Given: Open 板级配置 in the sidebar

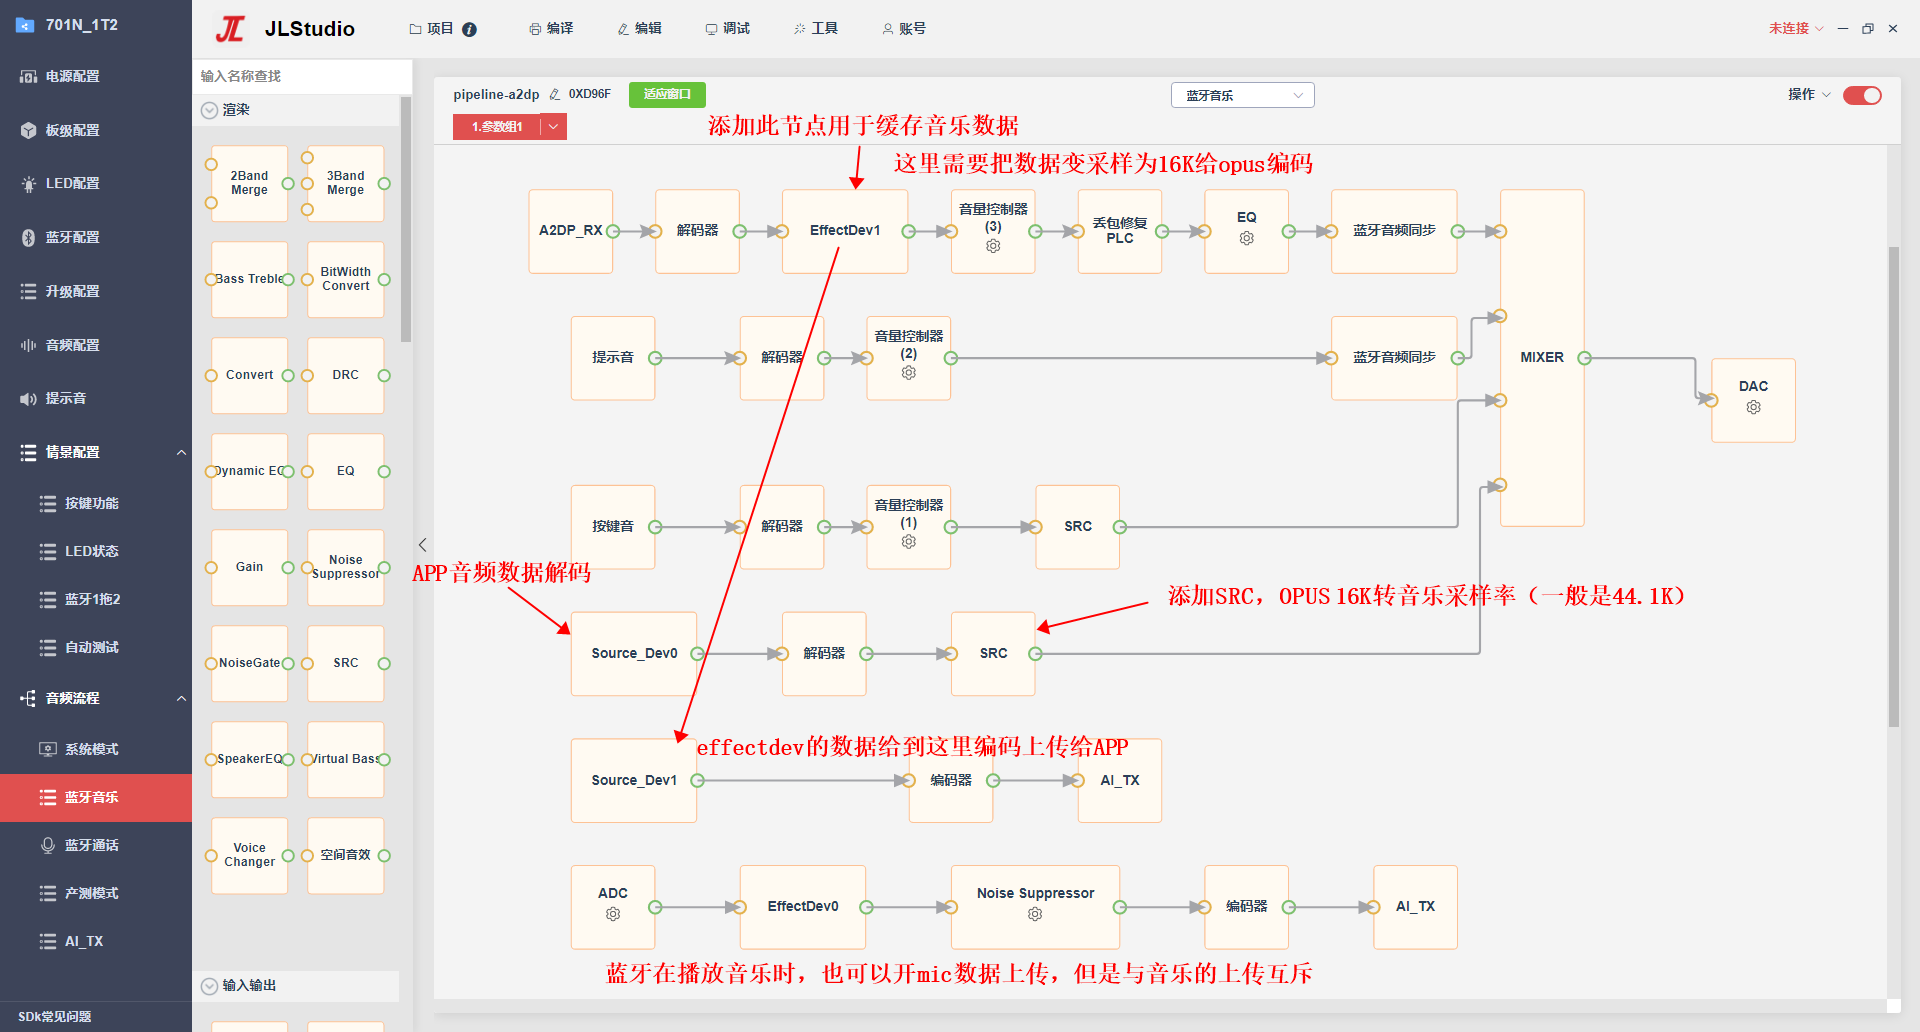Looking at the screenshot, I should (96, 130).
